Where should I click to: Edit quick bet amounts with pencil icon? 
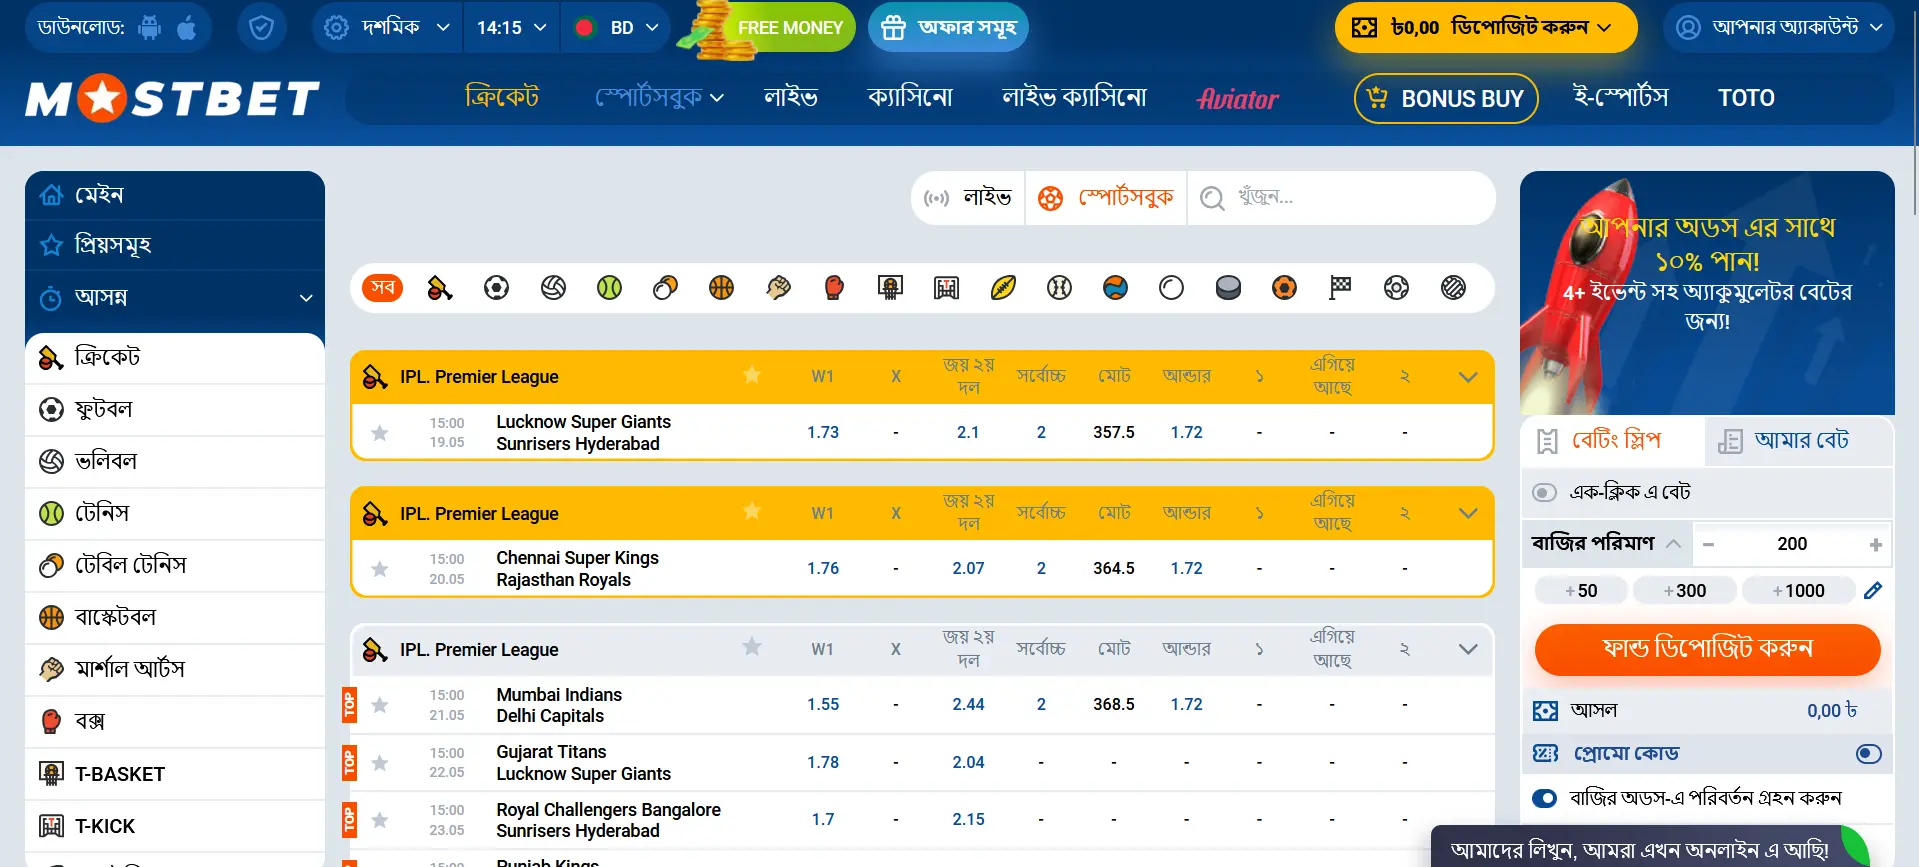tap(1873, 591)
